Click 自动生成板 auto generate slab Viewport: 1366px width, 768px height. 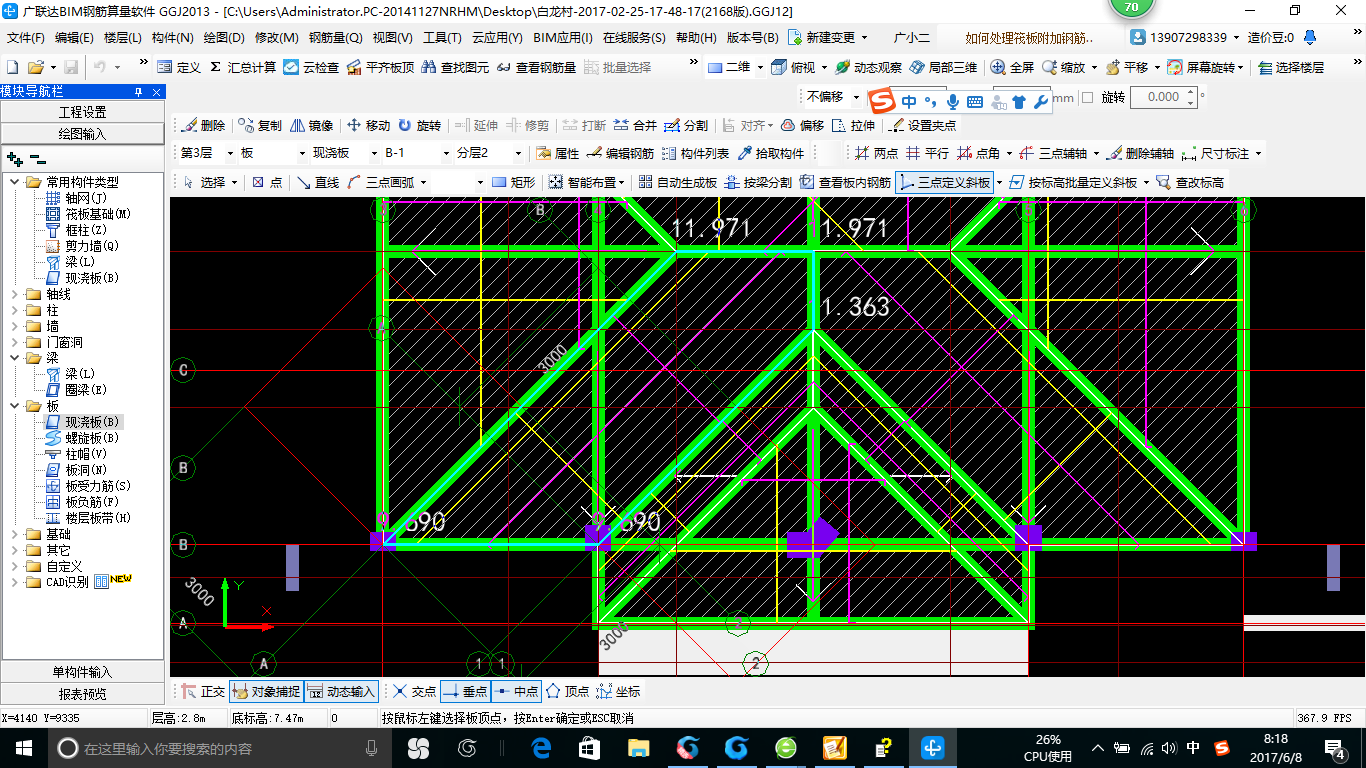677,182
